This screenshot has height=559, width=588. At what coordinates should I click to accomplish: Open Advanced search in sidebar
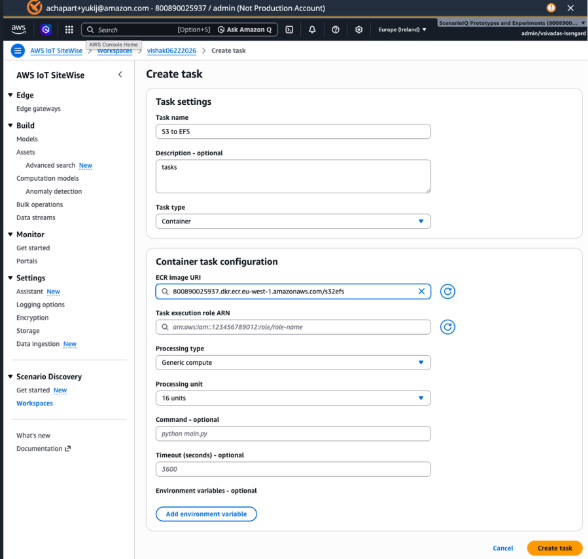[x=50, y=165]
